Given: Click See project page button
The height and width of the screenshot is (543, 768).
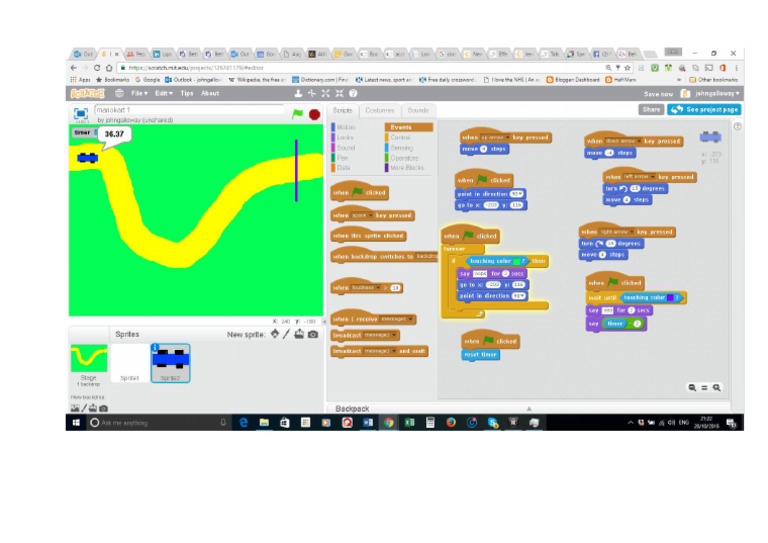Looking at the screenshot, I should [704, 110].
